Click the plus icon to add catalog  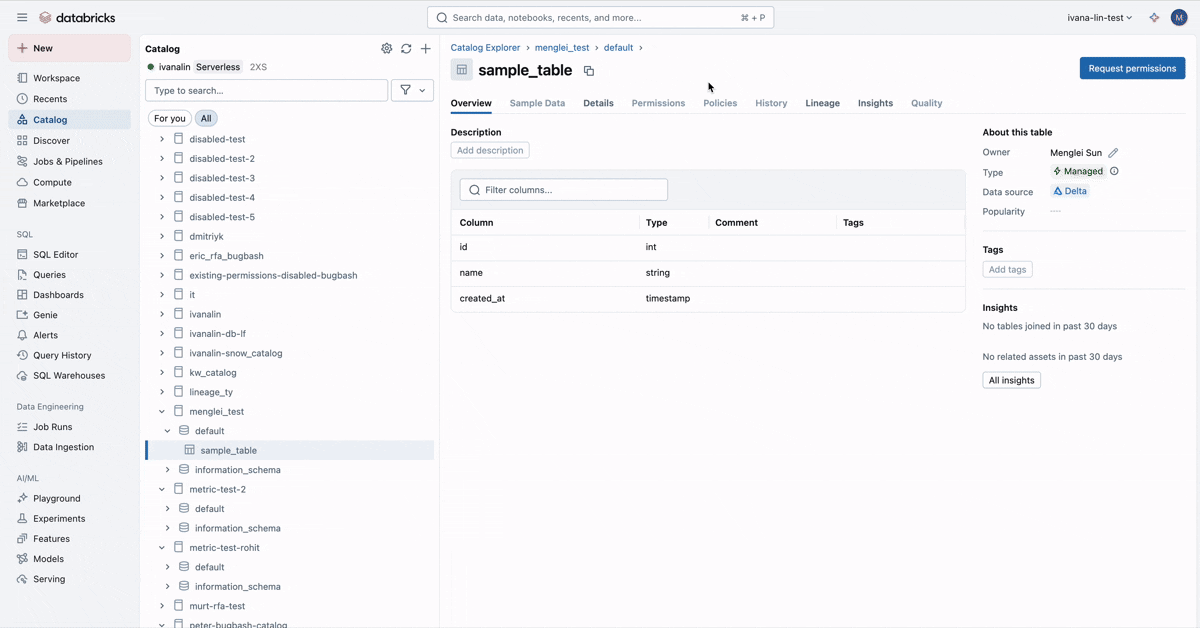pyautogui.click(x=425, y=48)
